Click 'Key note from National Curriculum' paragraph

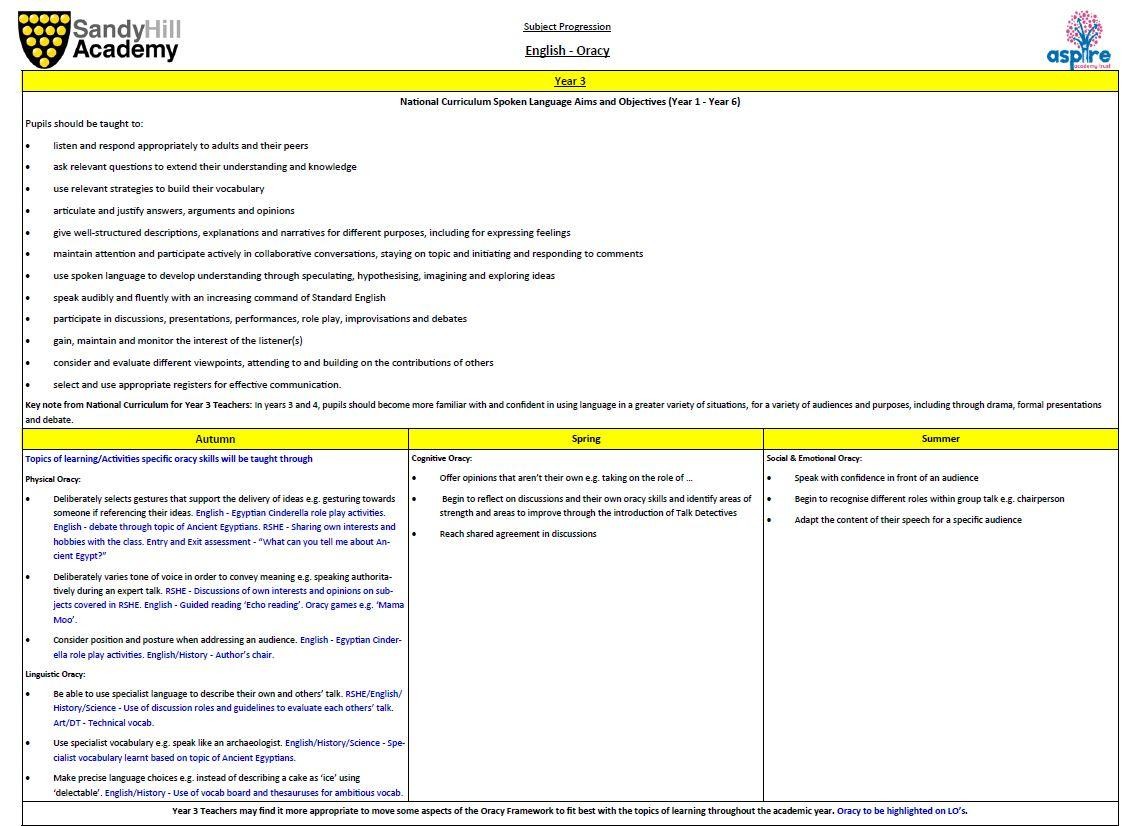tap(564, 412)
